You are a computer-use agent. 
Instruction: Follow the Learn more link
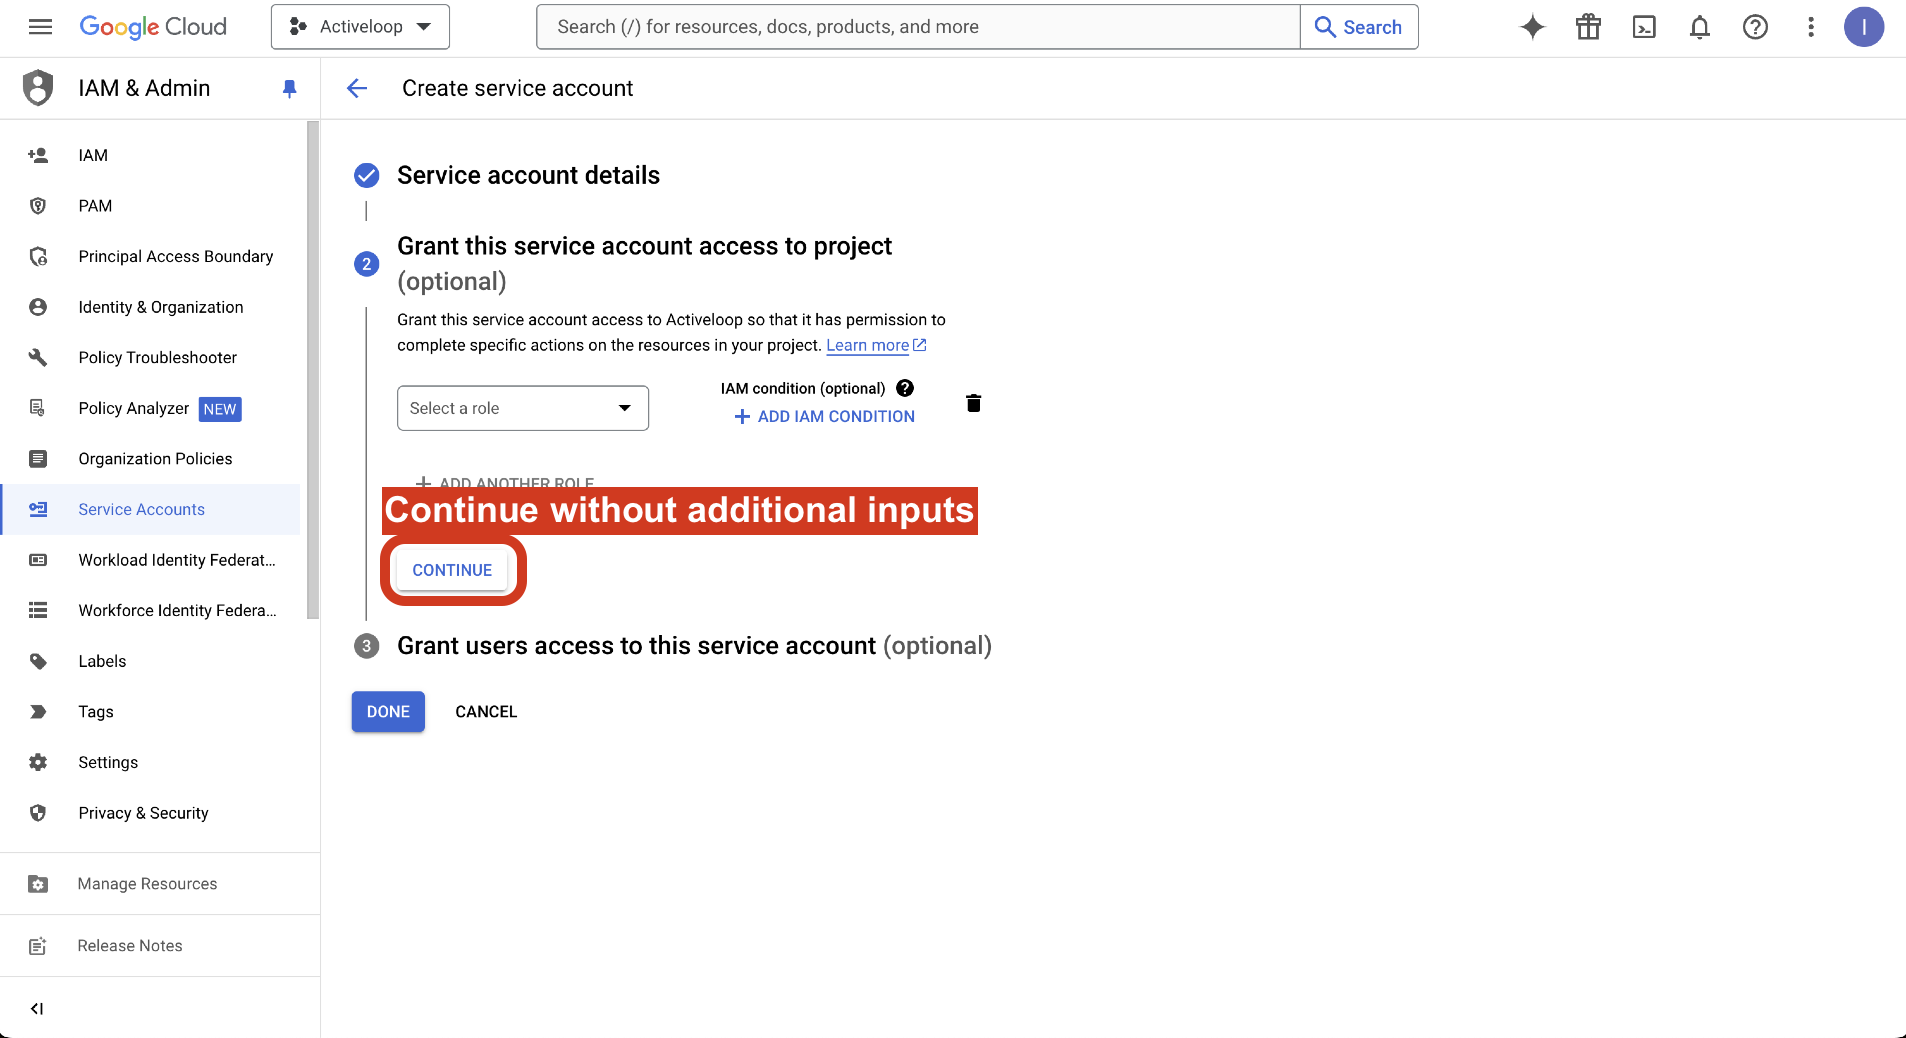click(867, 345)
